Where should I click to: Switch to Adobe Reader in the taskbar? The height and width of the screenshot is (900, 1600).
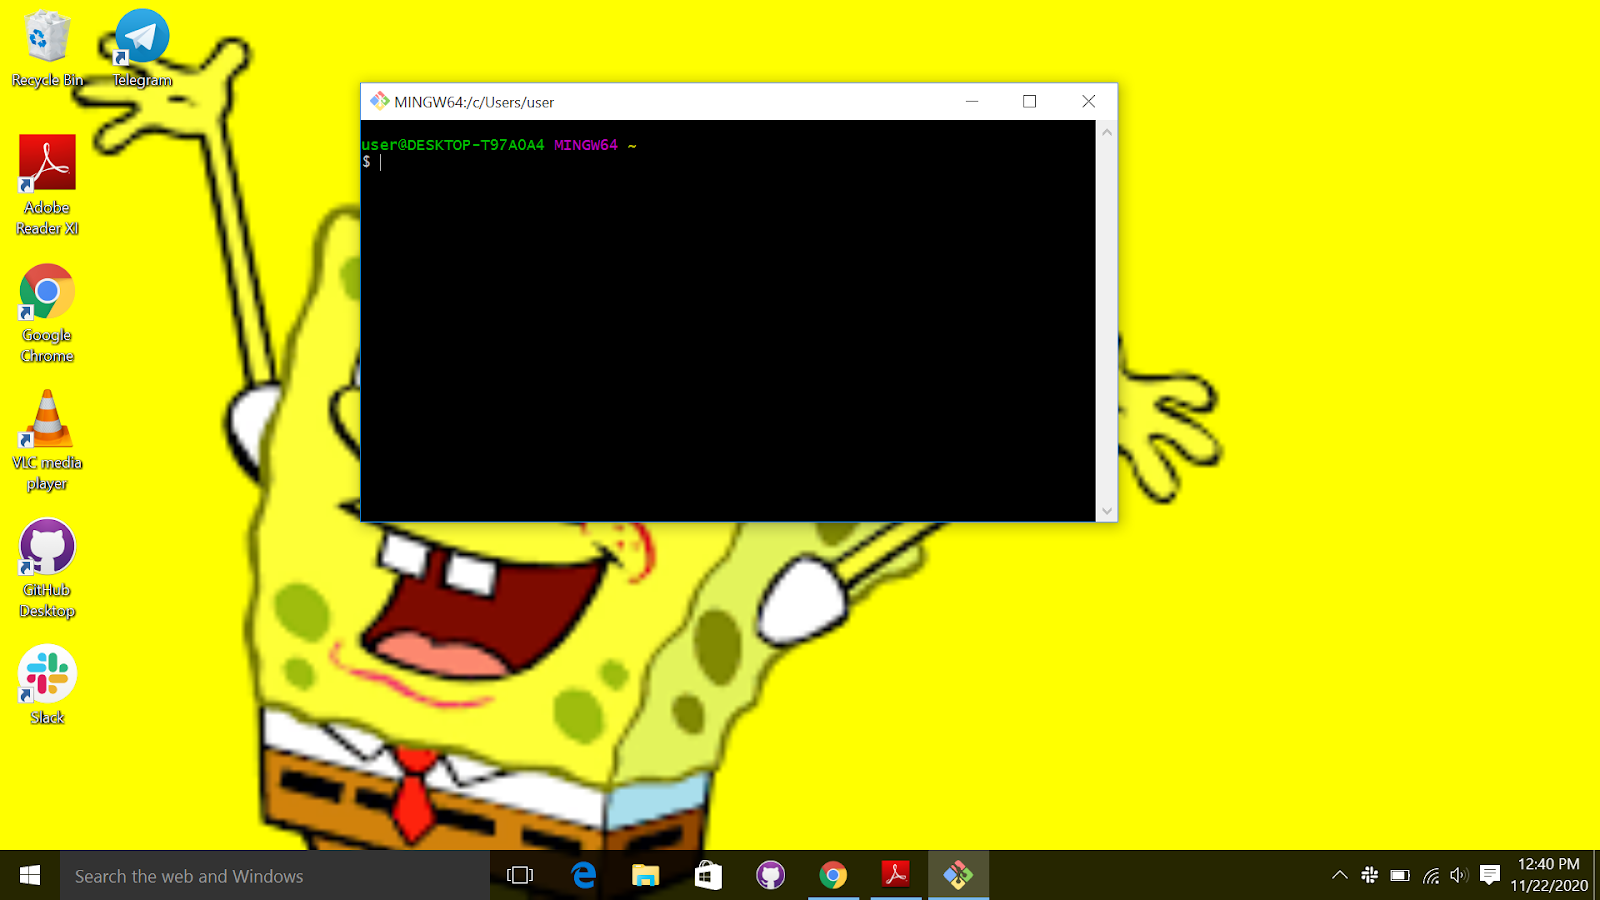tap(895, 876)
